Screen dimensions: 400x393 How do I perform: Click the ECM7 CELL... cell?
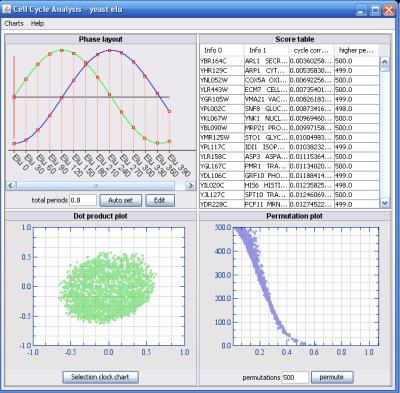(266, 90)
